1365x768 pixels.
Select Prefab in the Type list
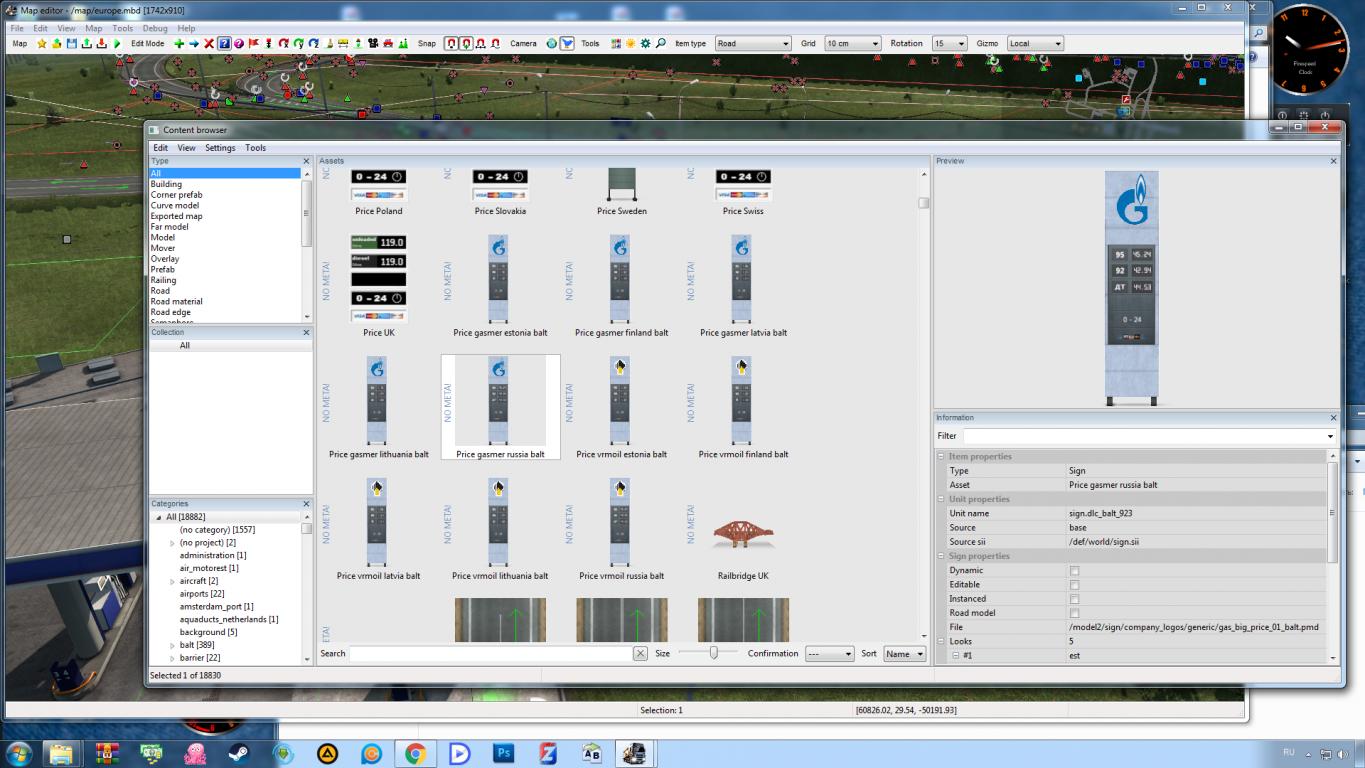[163, 269]
